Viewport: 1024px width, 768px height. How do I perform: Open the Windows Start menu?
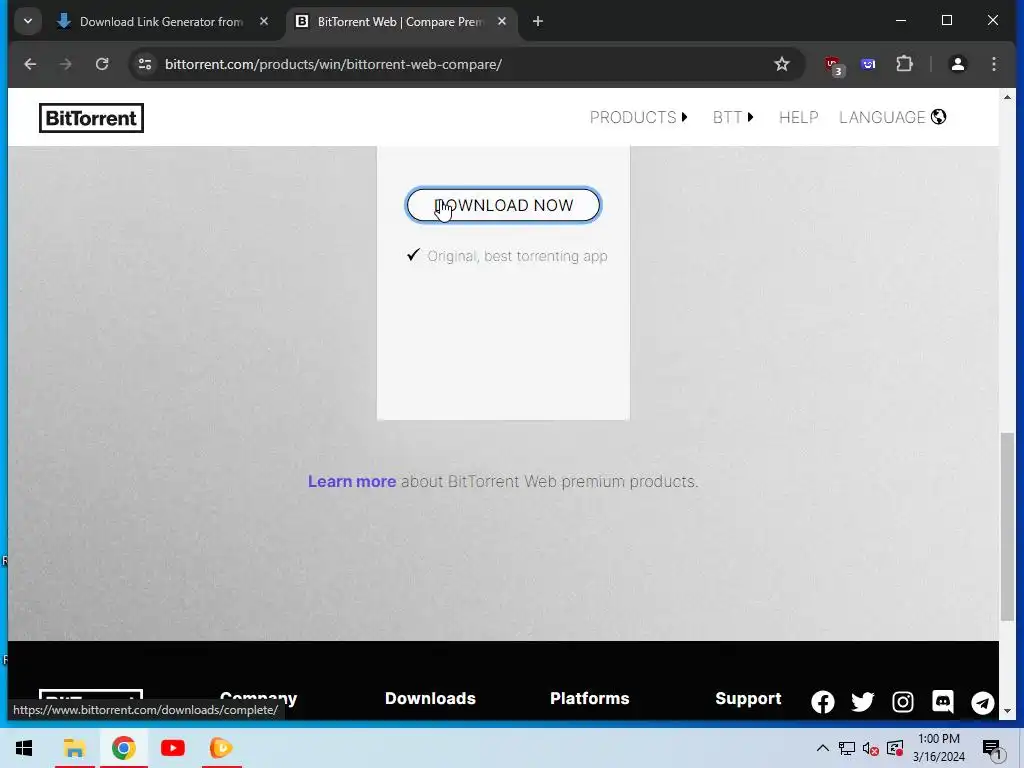pyautogui.click(x=24, y=748)
